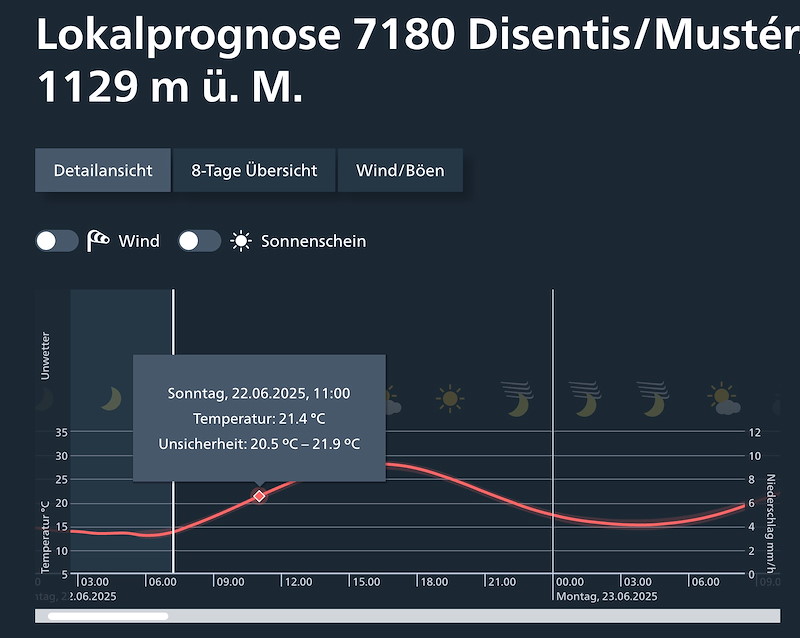Click the windy moon icon above Monday 00.00

585,399
